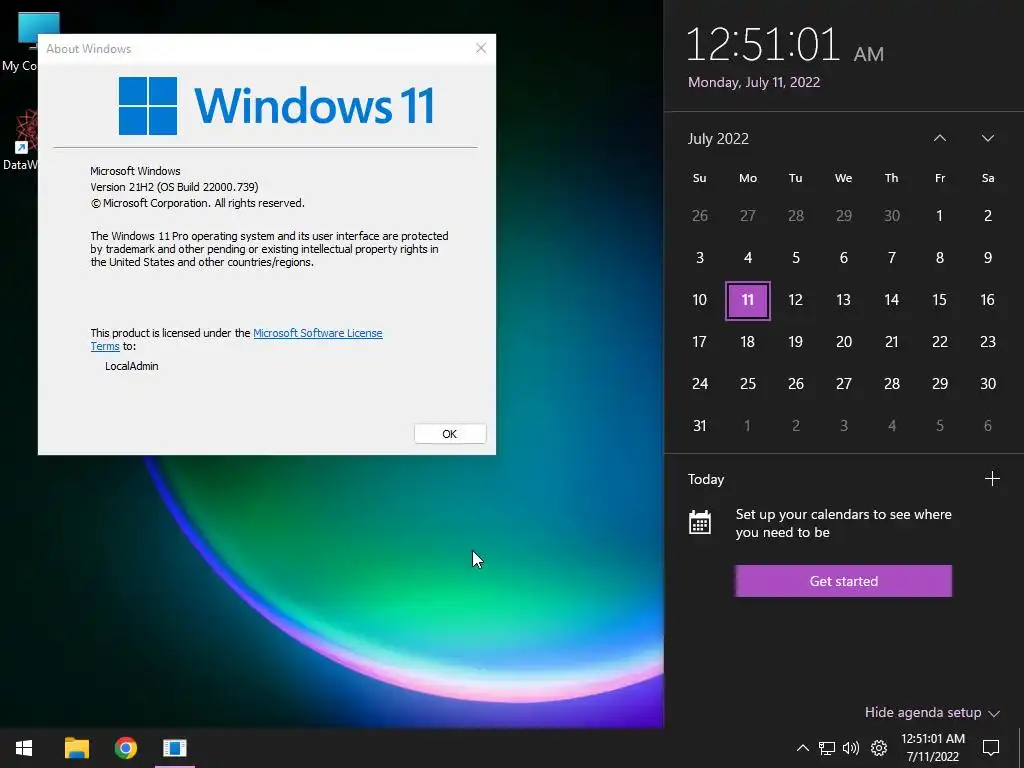Click the Show desktop sliver on the taskbar
Screen dimensions: 1024x768
pos(1021,748)
